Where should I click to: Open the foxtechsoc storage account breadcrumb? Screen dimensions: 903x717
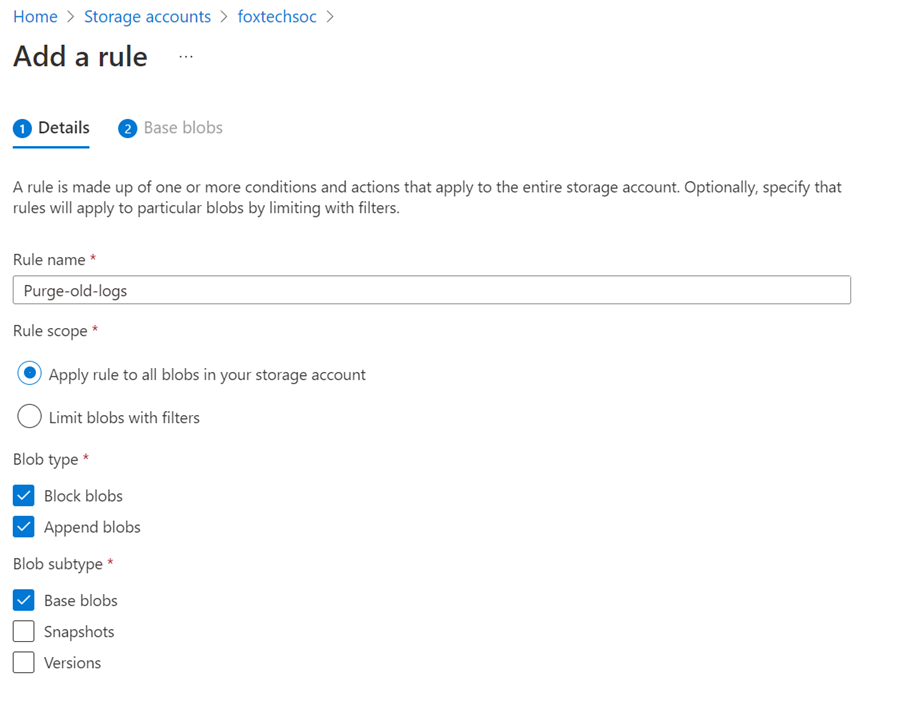(x=276, y=16)
